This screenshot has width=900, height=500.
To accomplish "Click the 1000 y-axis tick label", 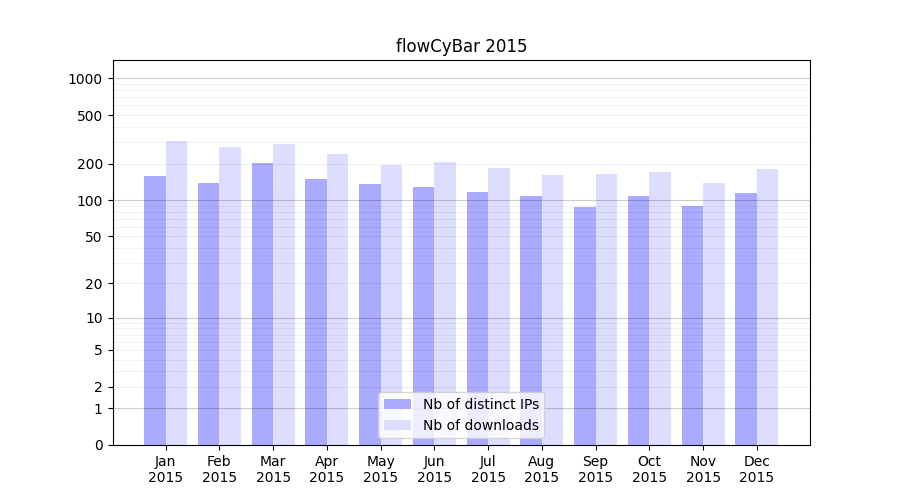I will pyautogui.click(x=87, y=79).
